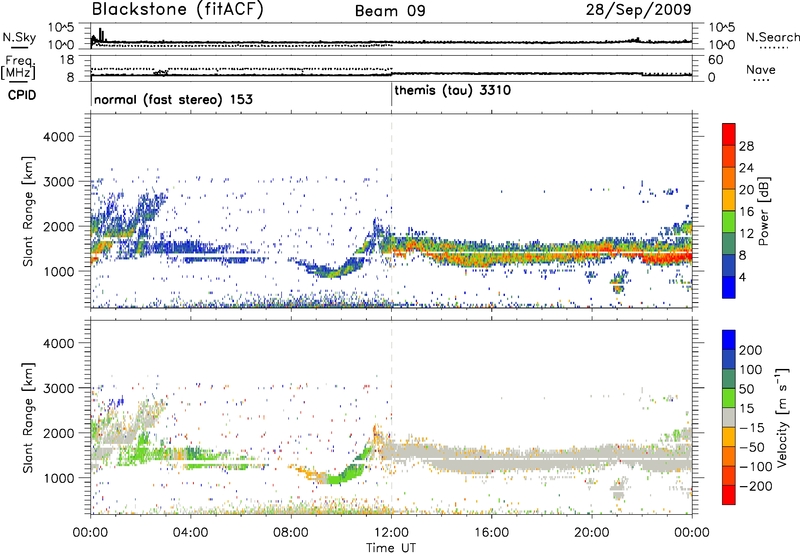The height and width of the screenshot is (554, 800).
Task: Click the '16:00' time tick label
Action: 491,533
